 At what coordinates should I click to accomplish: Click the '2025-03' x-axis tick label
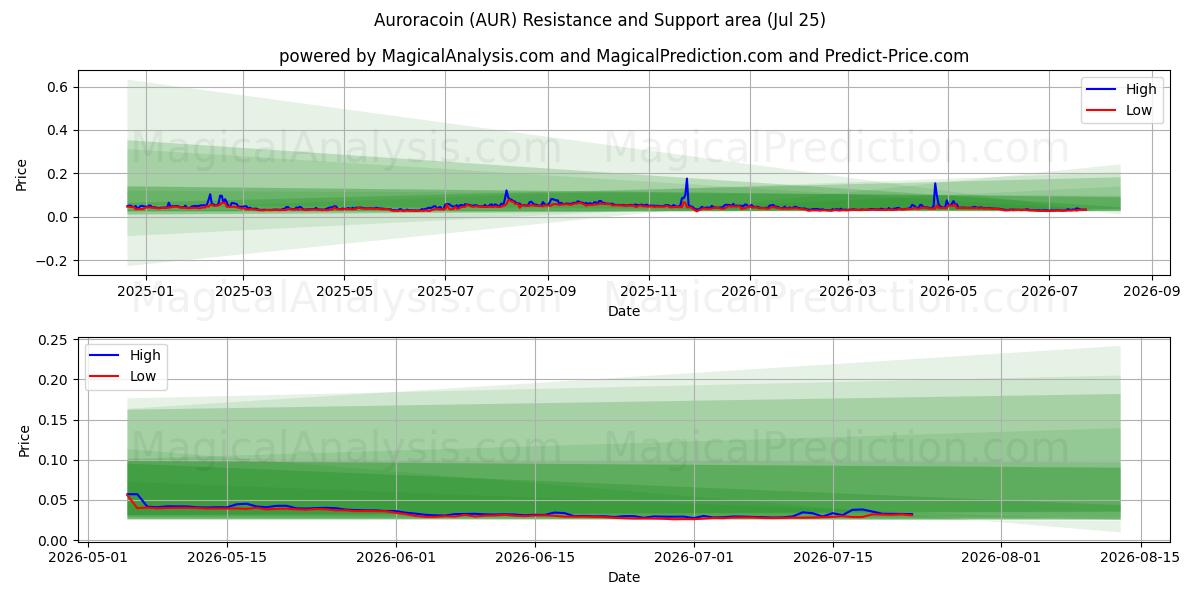click(x=242, y=294)
